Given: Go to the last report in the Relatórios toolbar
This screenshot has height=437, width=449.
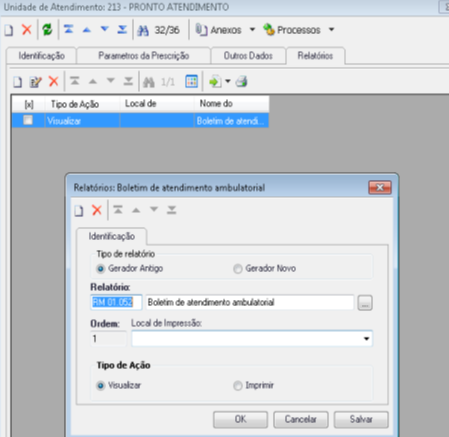Looking at the screenshot, I should tap(128, 81).
